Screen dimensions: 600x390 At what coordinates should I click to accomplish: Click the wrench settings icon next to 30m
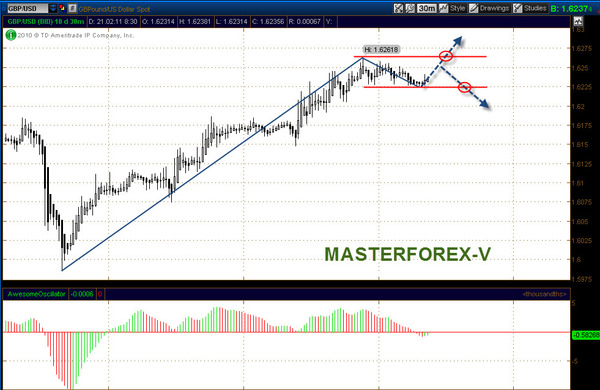coord(410,8)
